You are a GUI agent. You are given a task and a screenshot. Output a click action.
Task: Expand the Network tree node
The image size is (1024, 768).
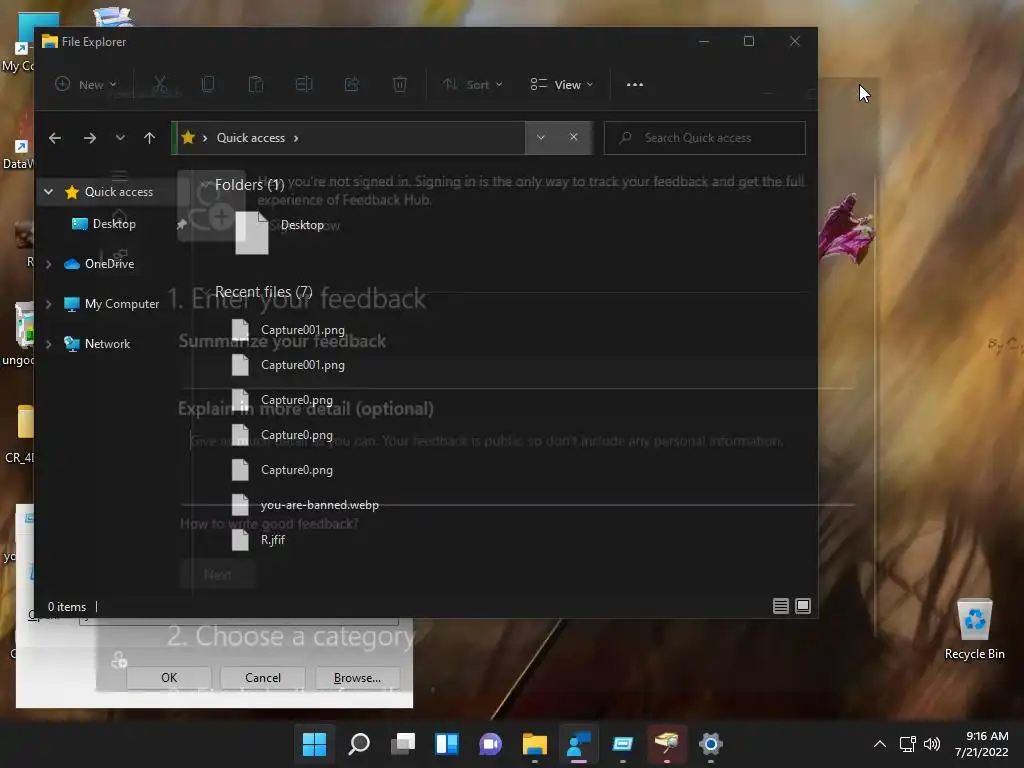point(48,344)
